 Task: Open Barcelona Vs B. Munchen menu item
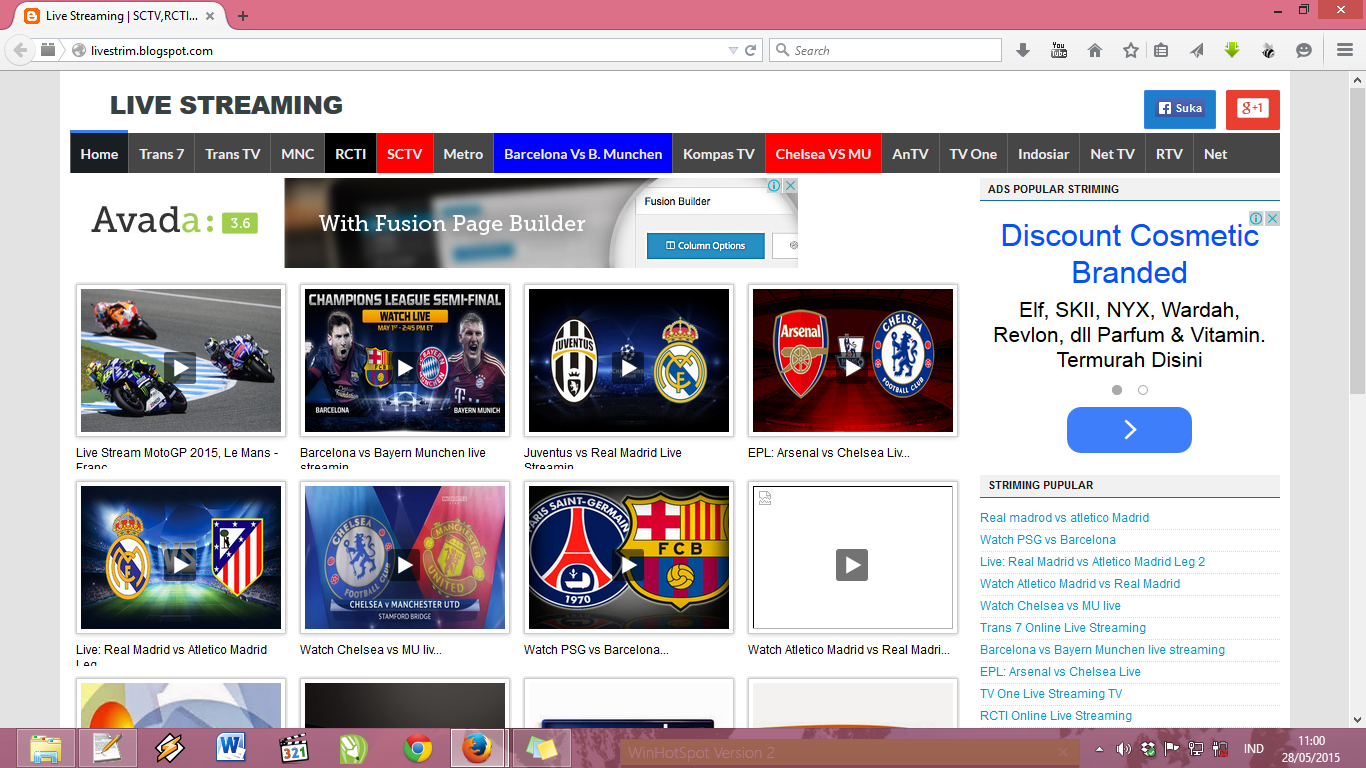[x=583, y=154]
